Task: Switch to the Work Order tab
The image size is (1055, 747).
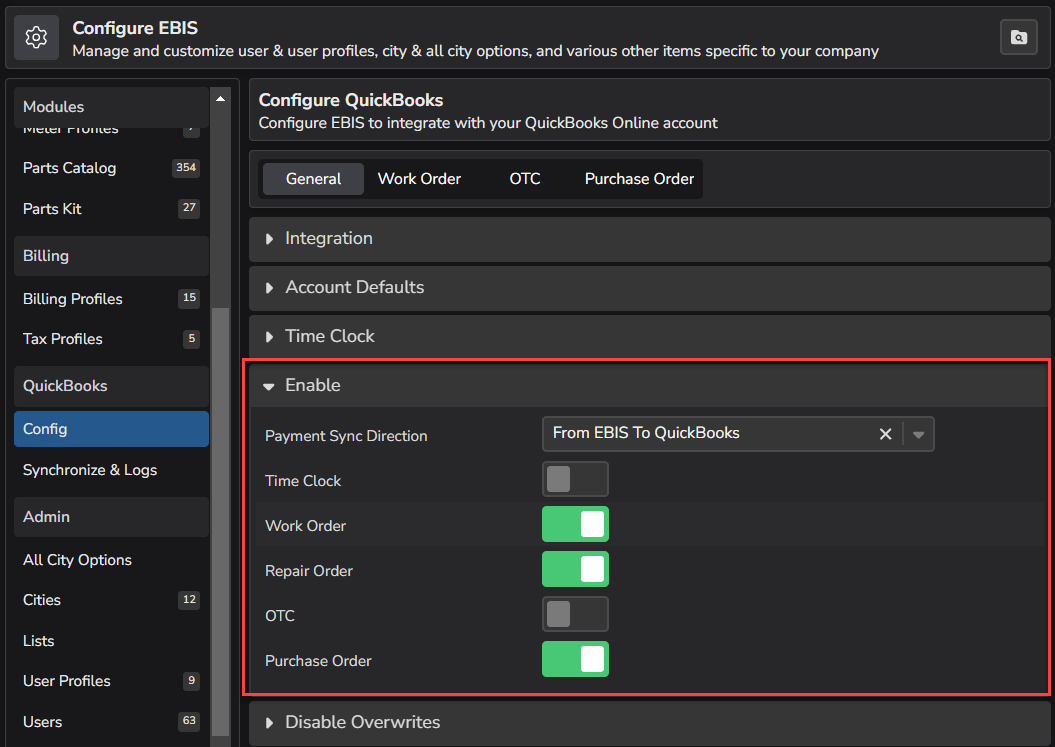Action: tap(419, 178)
